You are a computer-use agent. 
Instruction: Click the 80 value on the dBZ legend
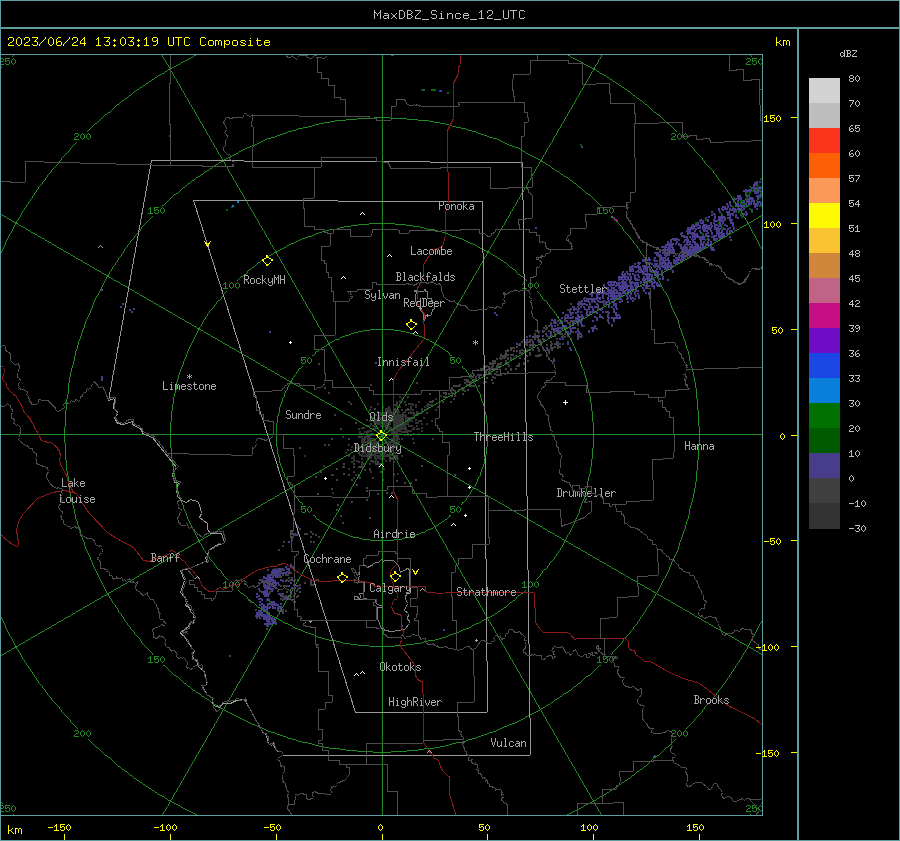(x=854, y=79)
